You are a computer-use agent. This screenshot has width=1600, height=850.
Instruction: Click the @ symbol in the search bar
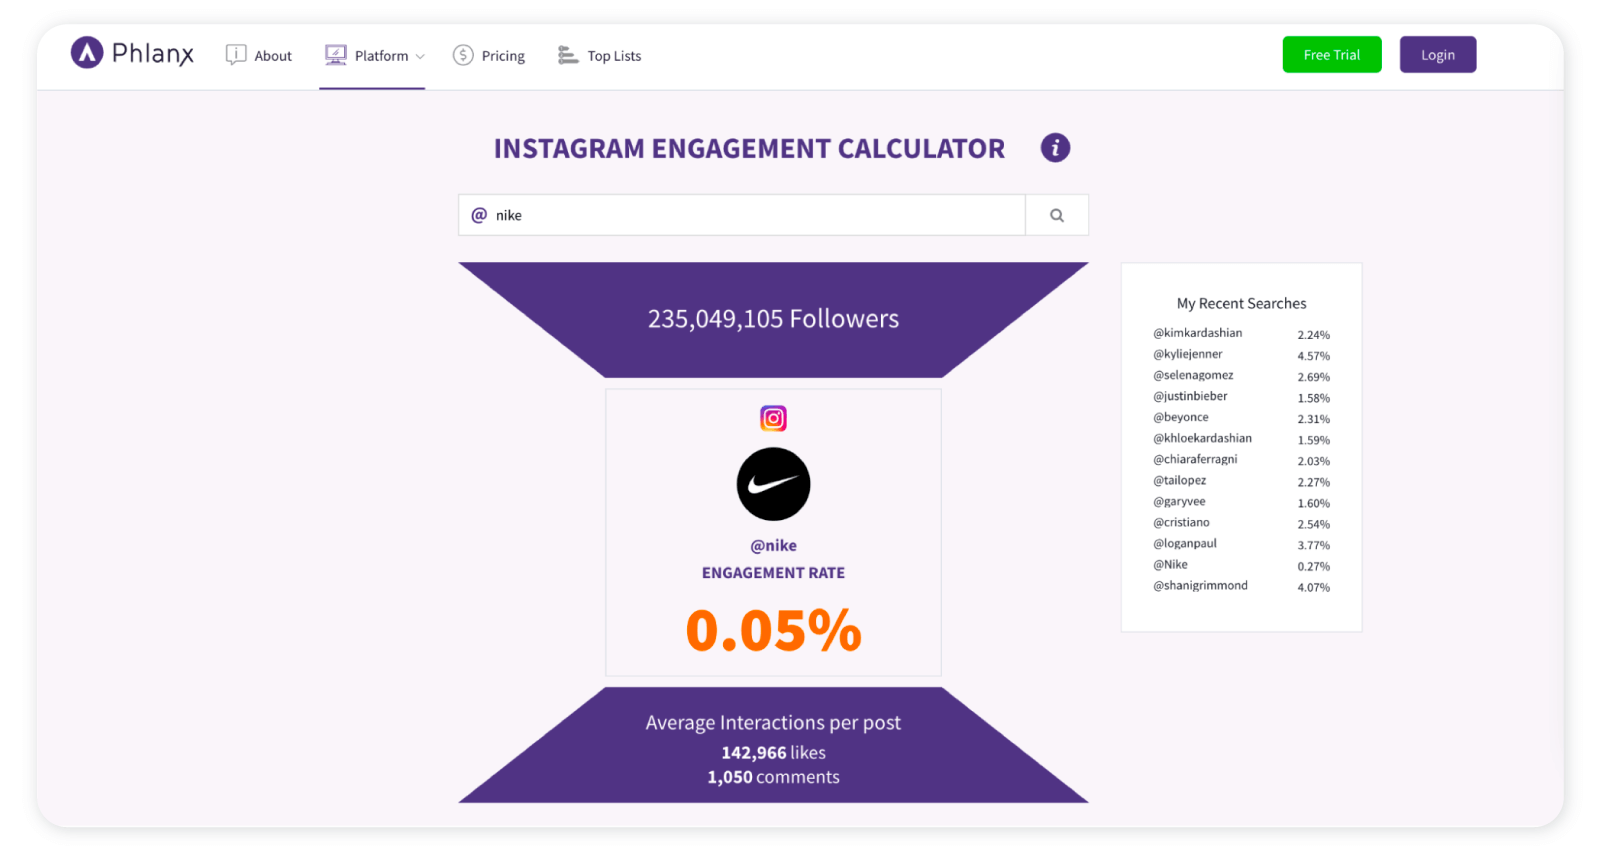479,214
